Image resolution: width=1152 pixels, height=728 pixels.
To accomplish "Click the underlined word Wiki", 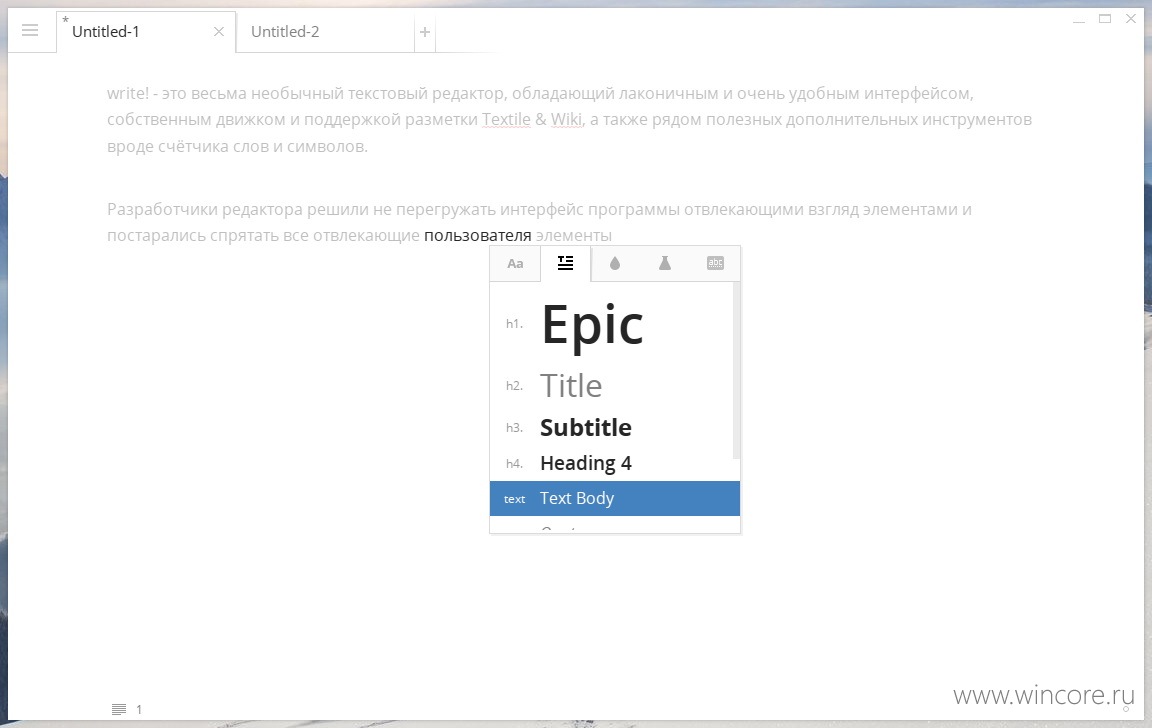I will pos(566,120).
